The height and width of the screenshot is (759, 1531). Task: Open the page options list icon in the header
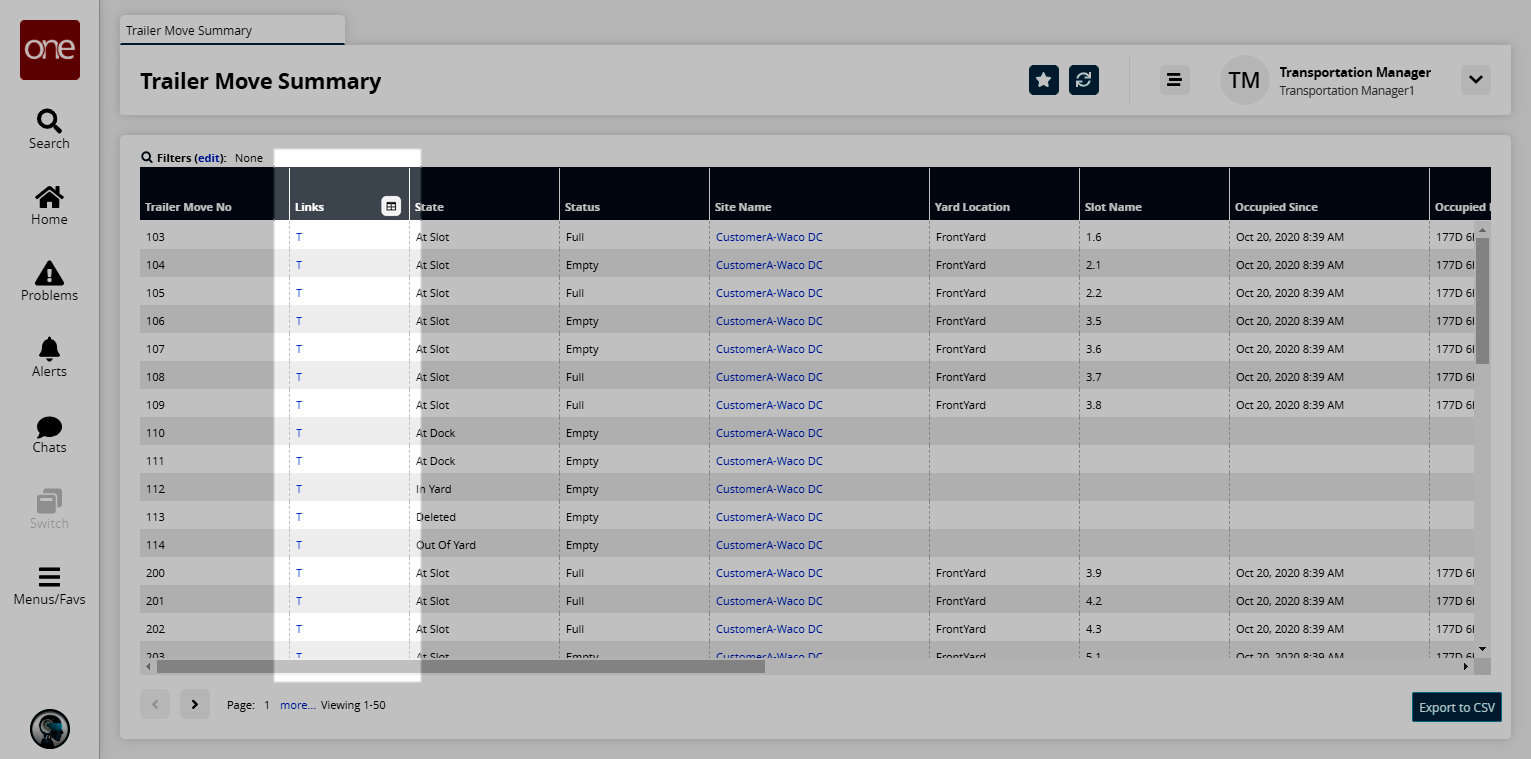point(1174,80)
